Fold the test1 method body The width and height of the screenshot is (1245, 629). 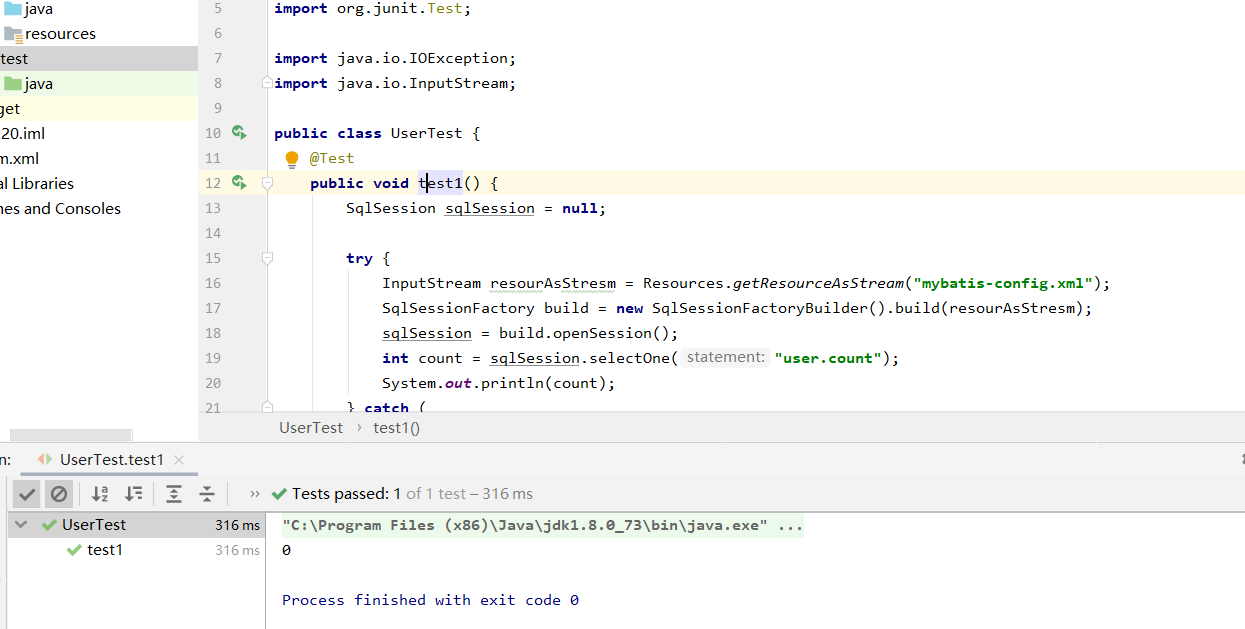[x=267, y=183]
